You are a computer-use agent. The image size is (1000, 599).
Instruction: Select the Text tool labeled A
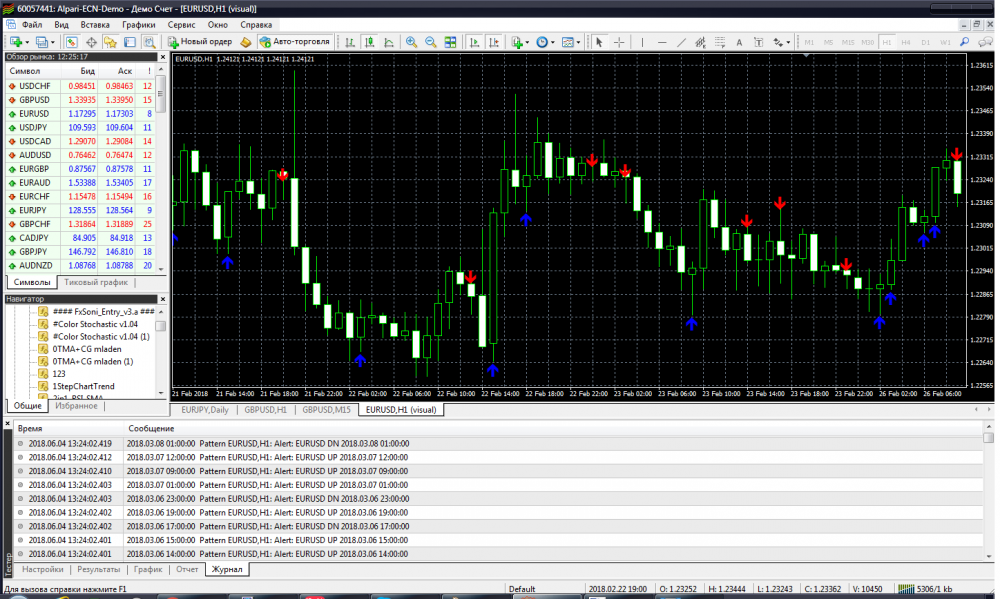[x=739, y=42]
